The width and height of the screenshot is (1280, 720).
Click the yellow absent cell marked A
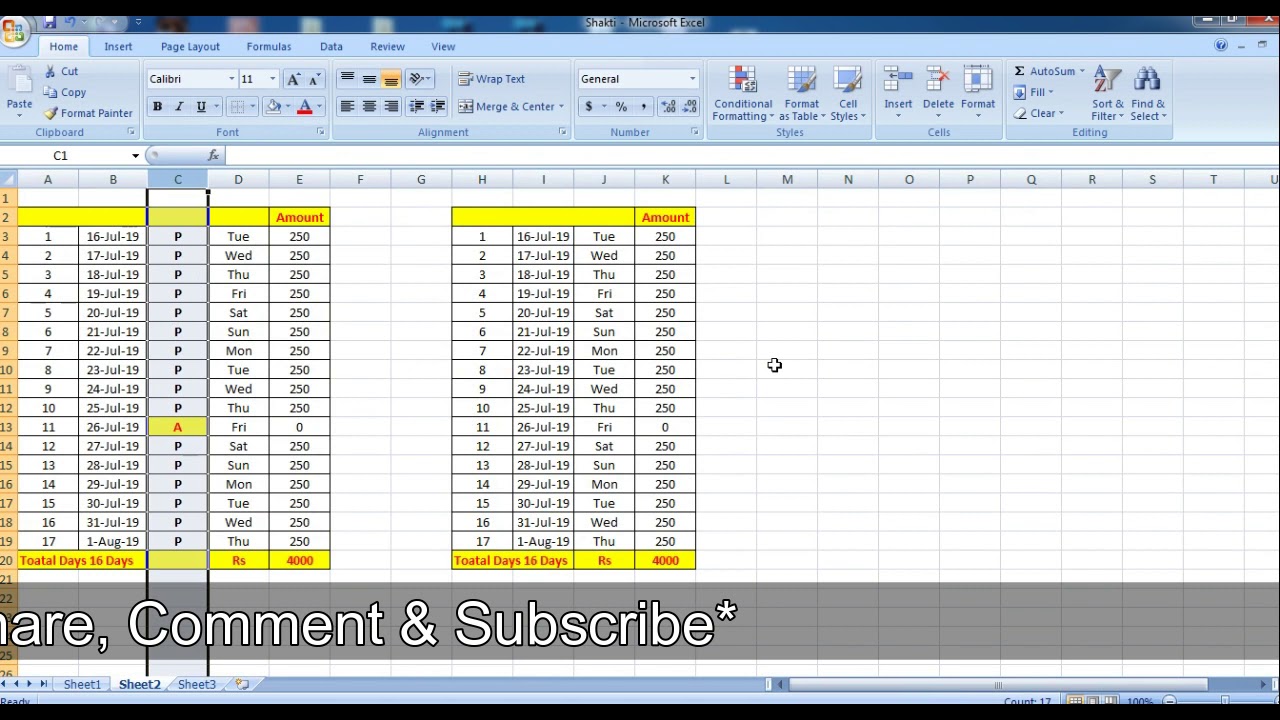tap(178, 428)
